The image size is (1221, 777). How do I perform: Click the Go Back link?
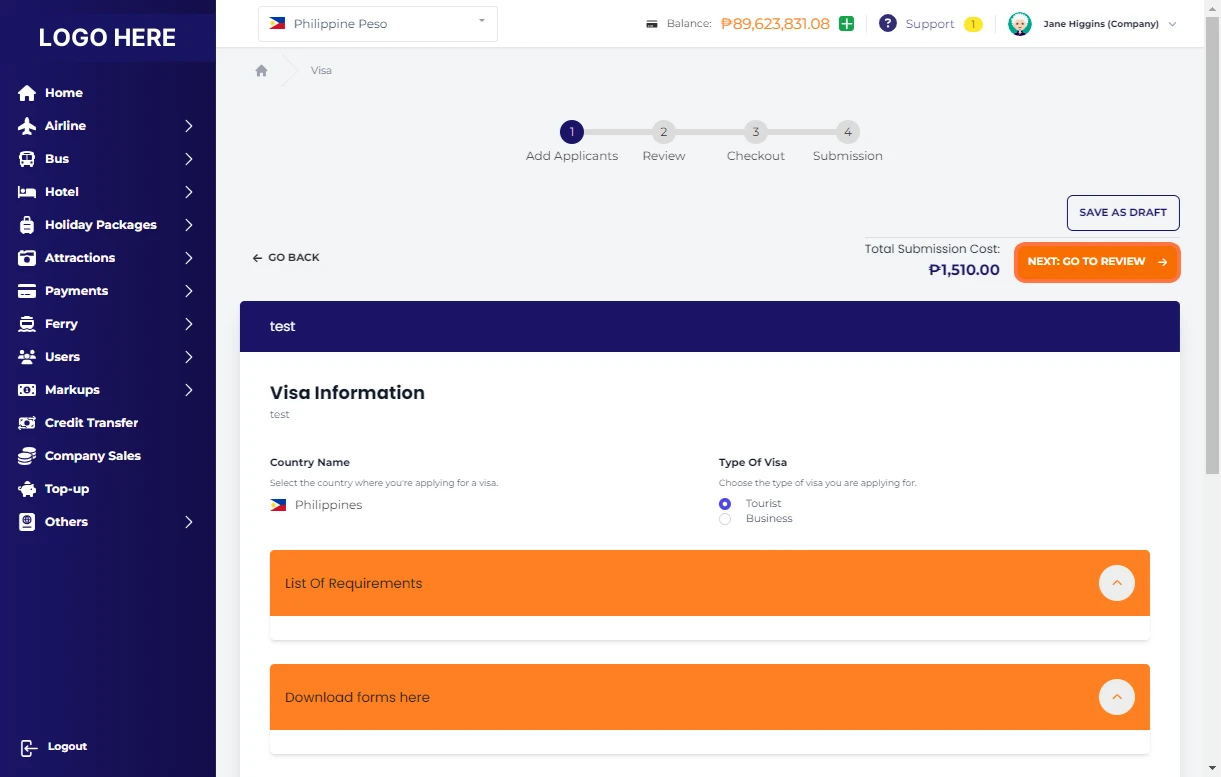pyautogui.click(x=286, y=258)
